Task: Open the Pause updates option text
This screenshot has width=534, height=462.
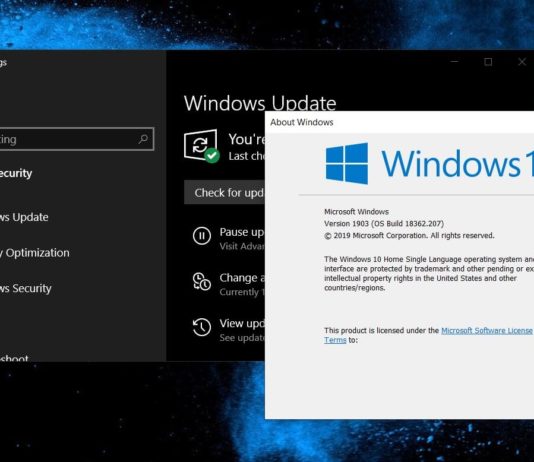Action: pyautogui.click(x=242, y=232)
